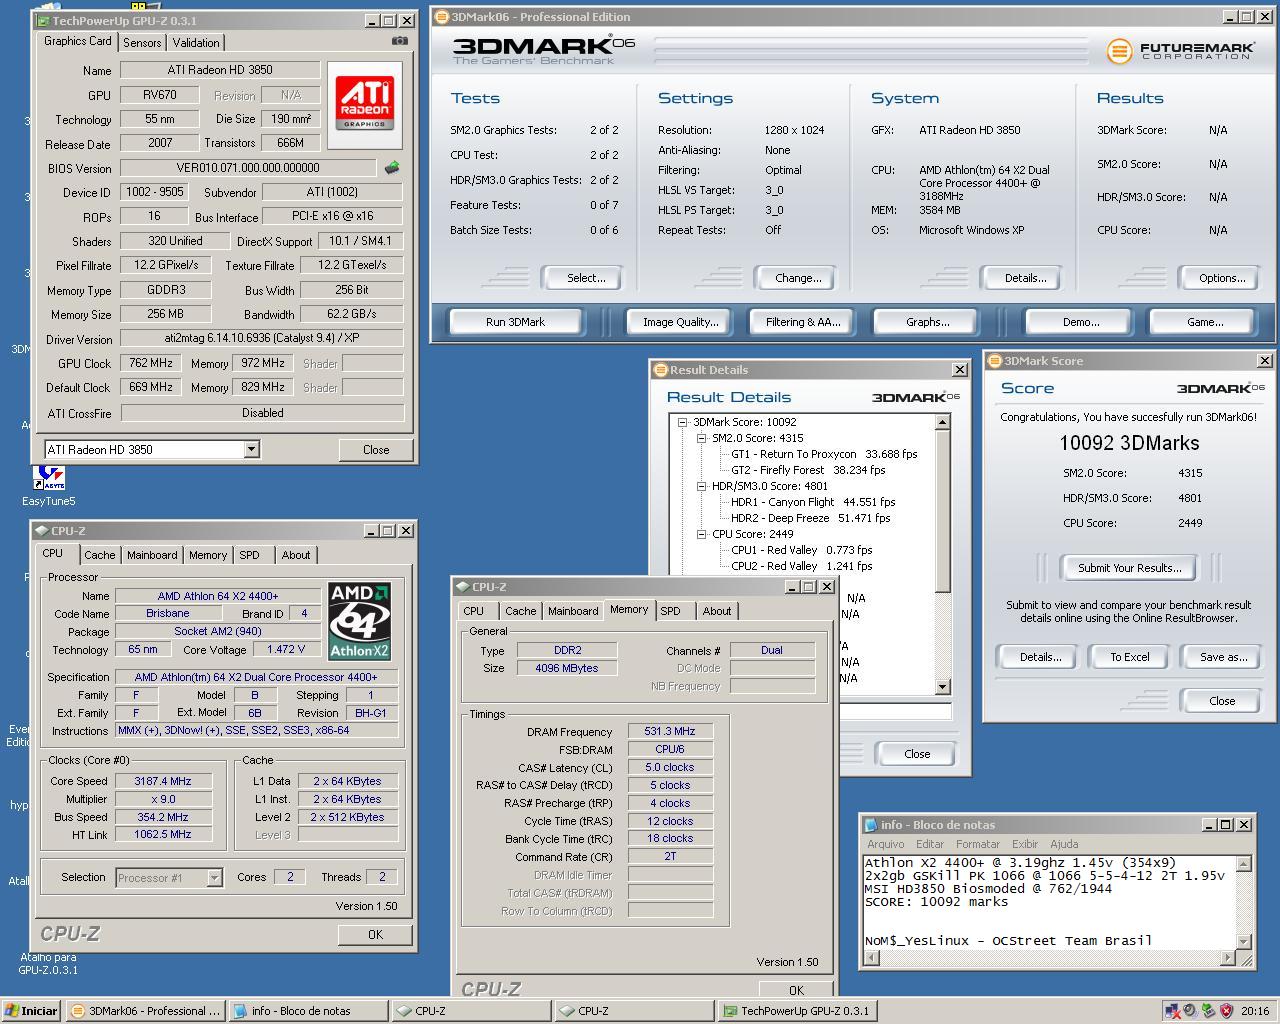Click the BIOS save chip icon in GPU-Z
The image size is (1280, 1024).
392,168
